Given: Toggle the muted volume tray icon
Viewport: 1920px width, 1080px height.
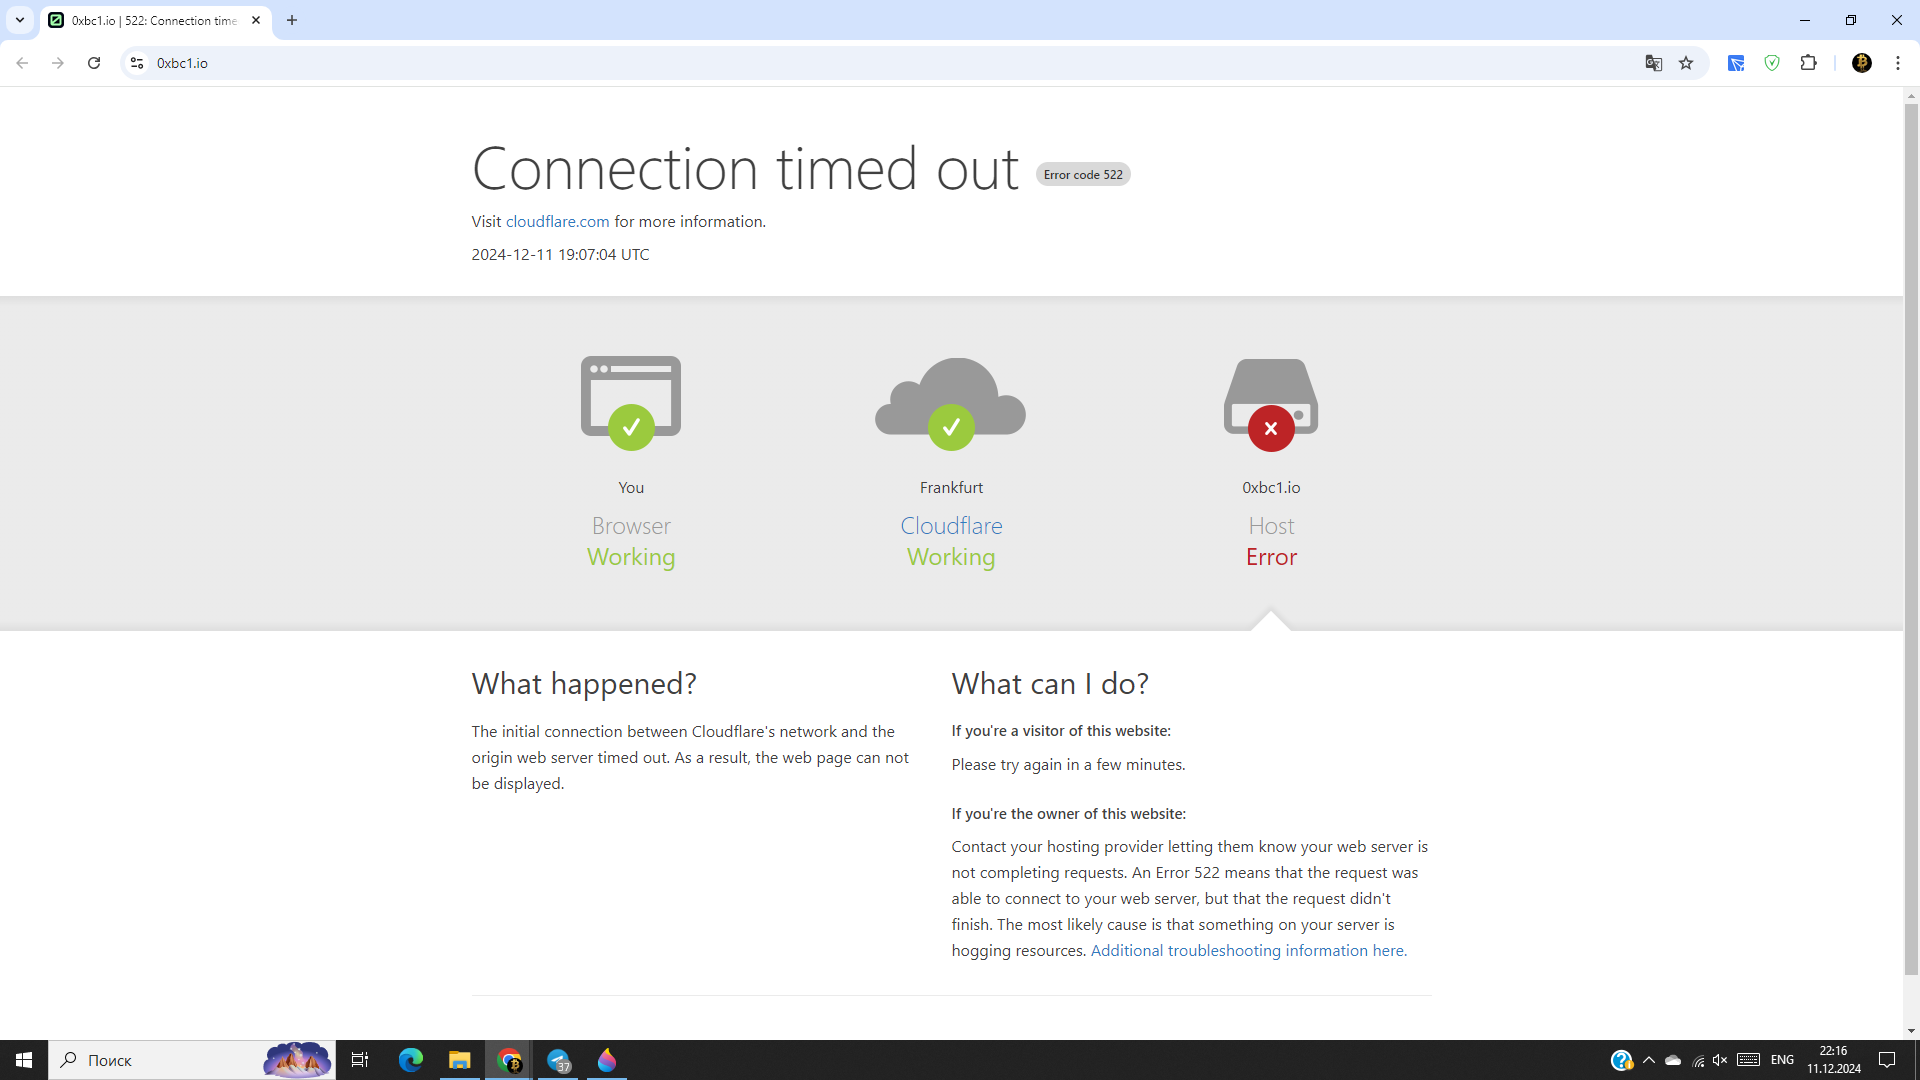Looking at the screenshot, I should 1720,1060.
